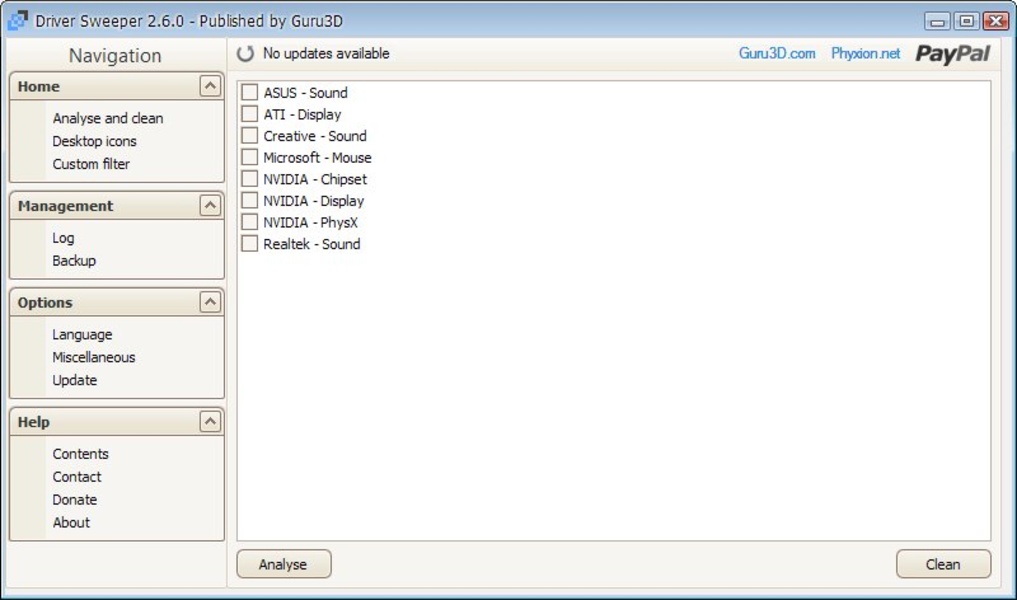Click the No updates available status
This screenshot has height=600, width=1017.
(x=326, y=53)
